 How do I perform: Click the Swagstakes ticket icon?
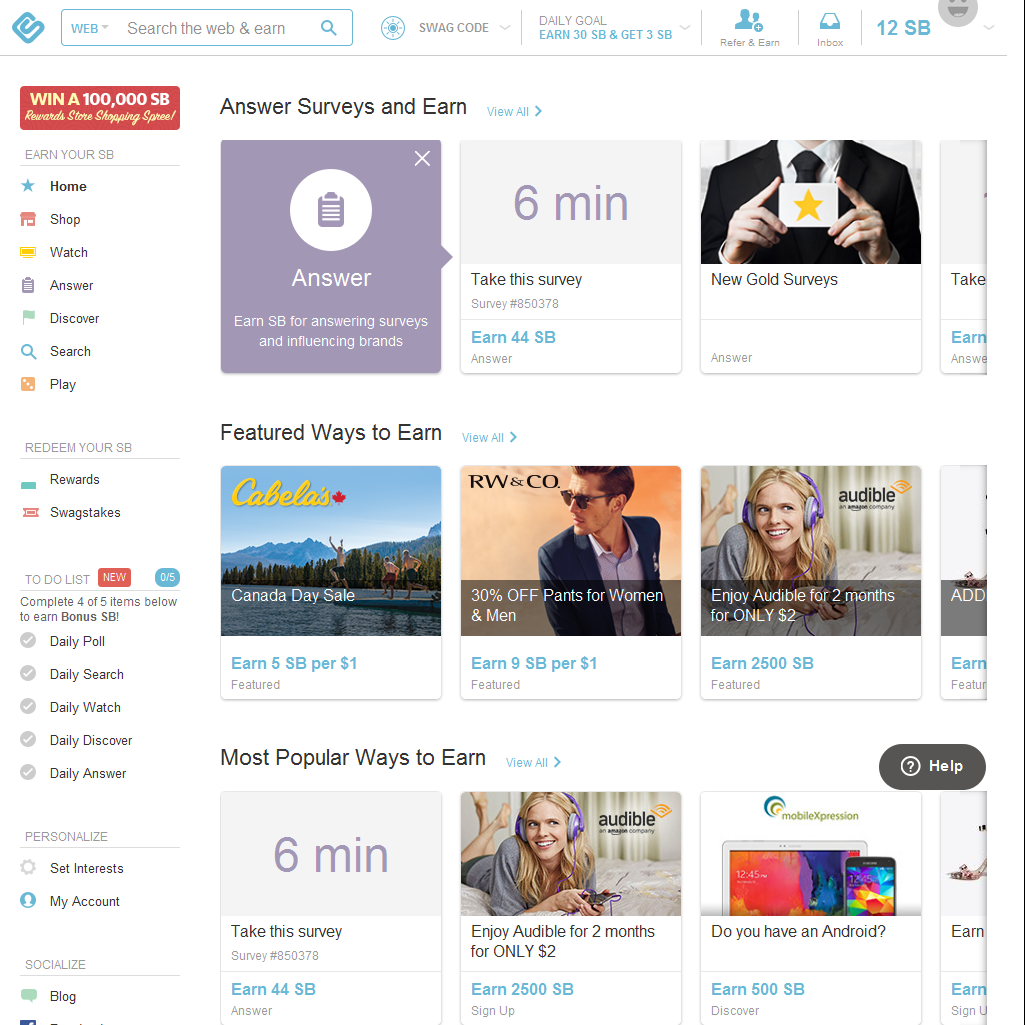pos(31,512)
